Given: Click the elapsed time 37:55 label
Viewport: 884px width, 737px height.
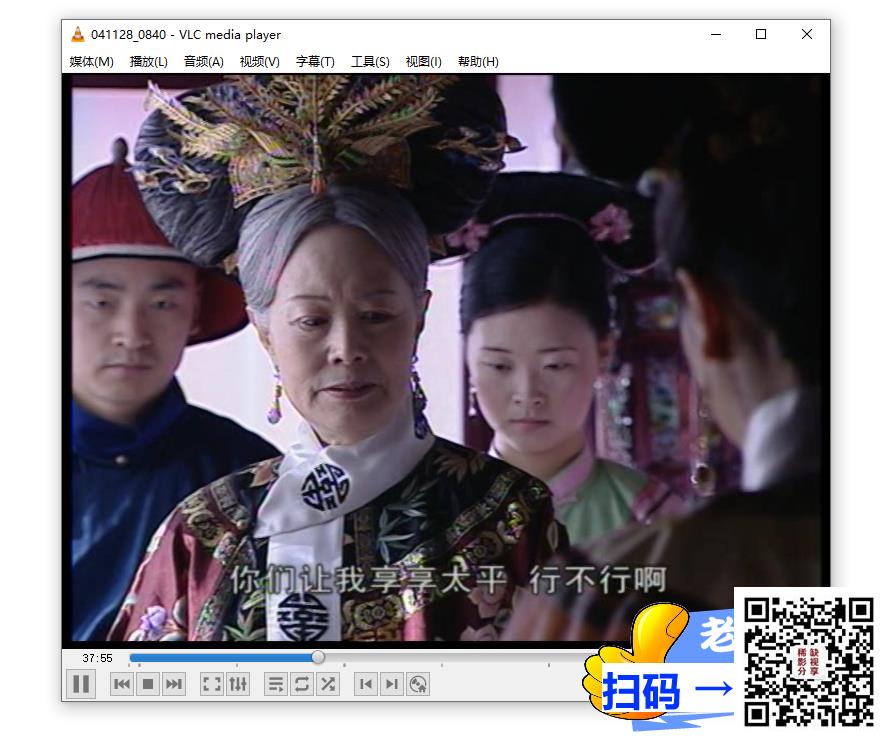Looking at the screenshot, I should [97, 658].
